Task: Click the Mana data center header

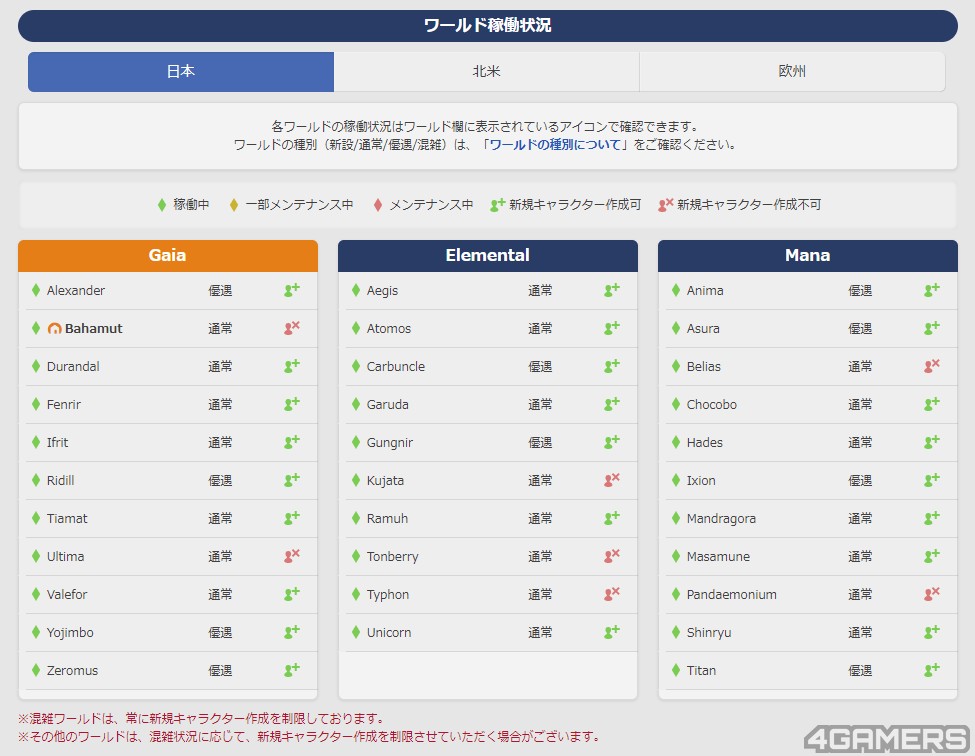Action: pyautogui.click(x=808, y=256)
